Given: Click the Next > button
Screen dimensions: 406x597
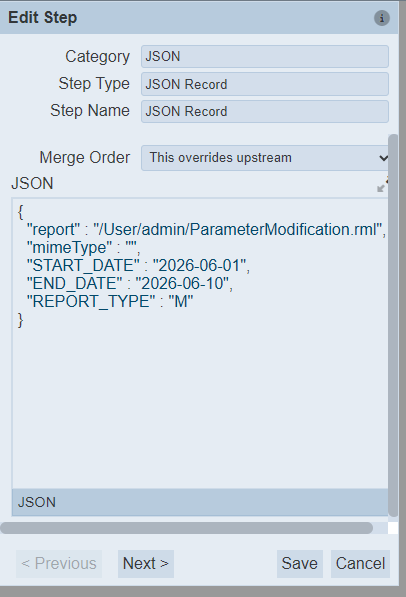Looking at the screenshot, I should (146, 563).
